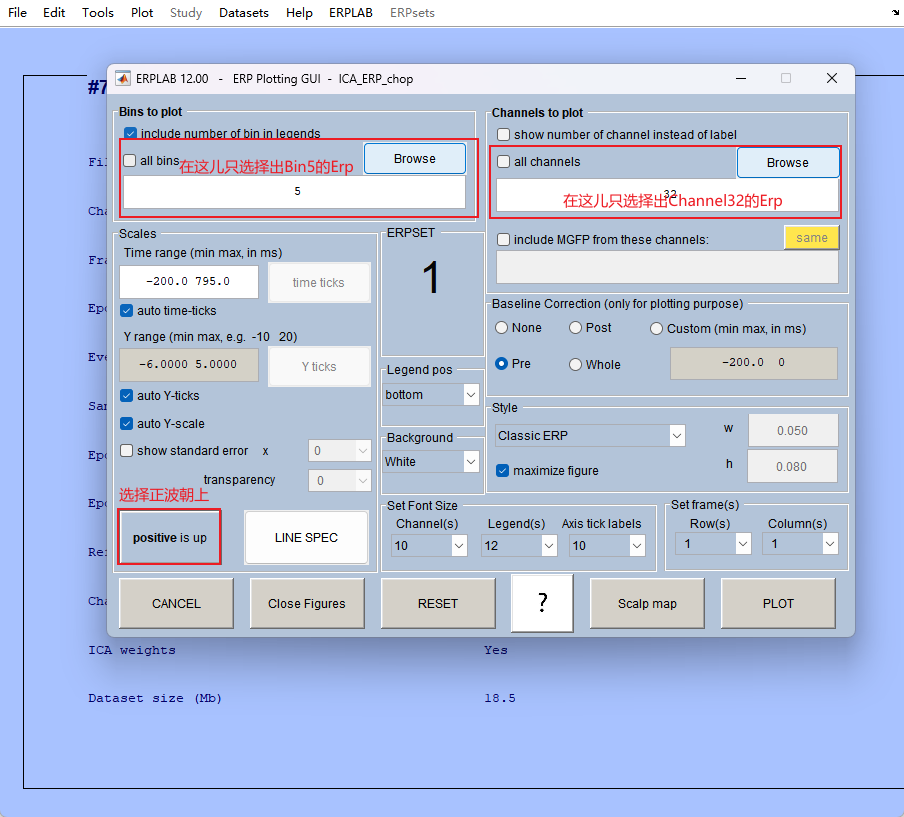
Task: Click the Time range input field
Action: pos(188,282)
